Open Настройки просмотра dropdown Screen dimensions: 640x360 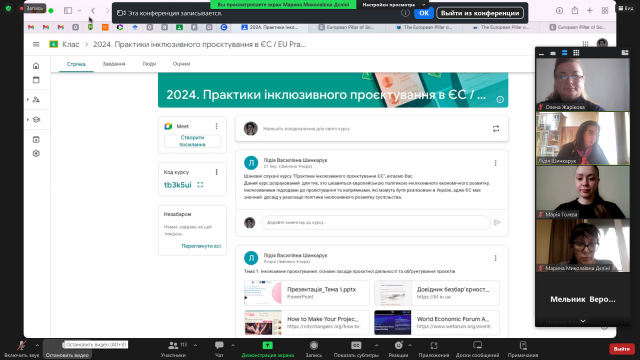pyautogui.click(x=393, y=4)
